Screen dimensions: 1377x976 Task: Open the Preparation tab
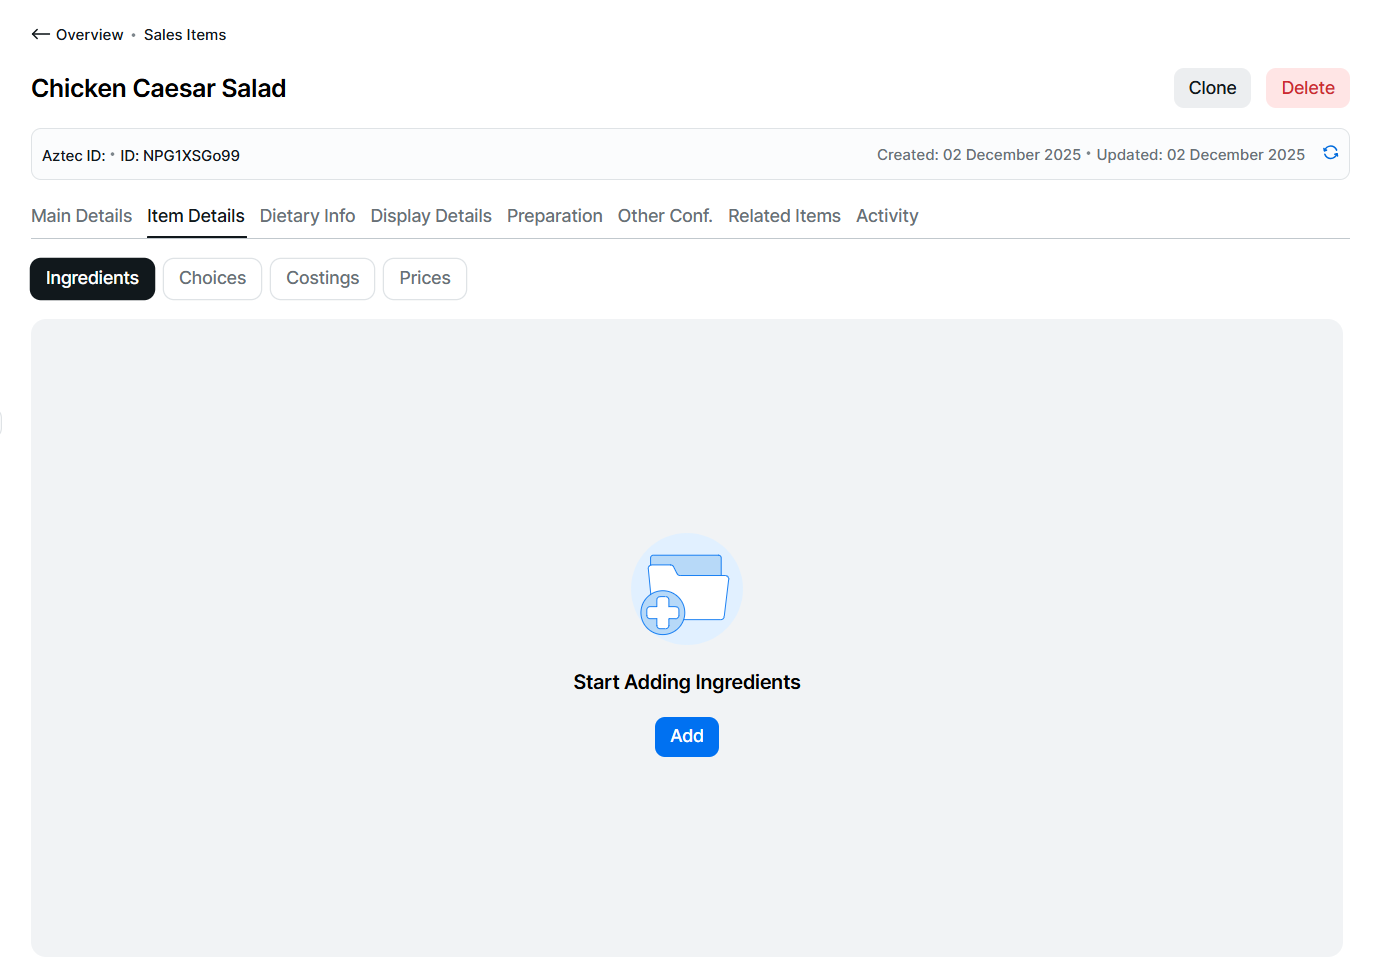(554, 216)
